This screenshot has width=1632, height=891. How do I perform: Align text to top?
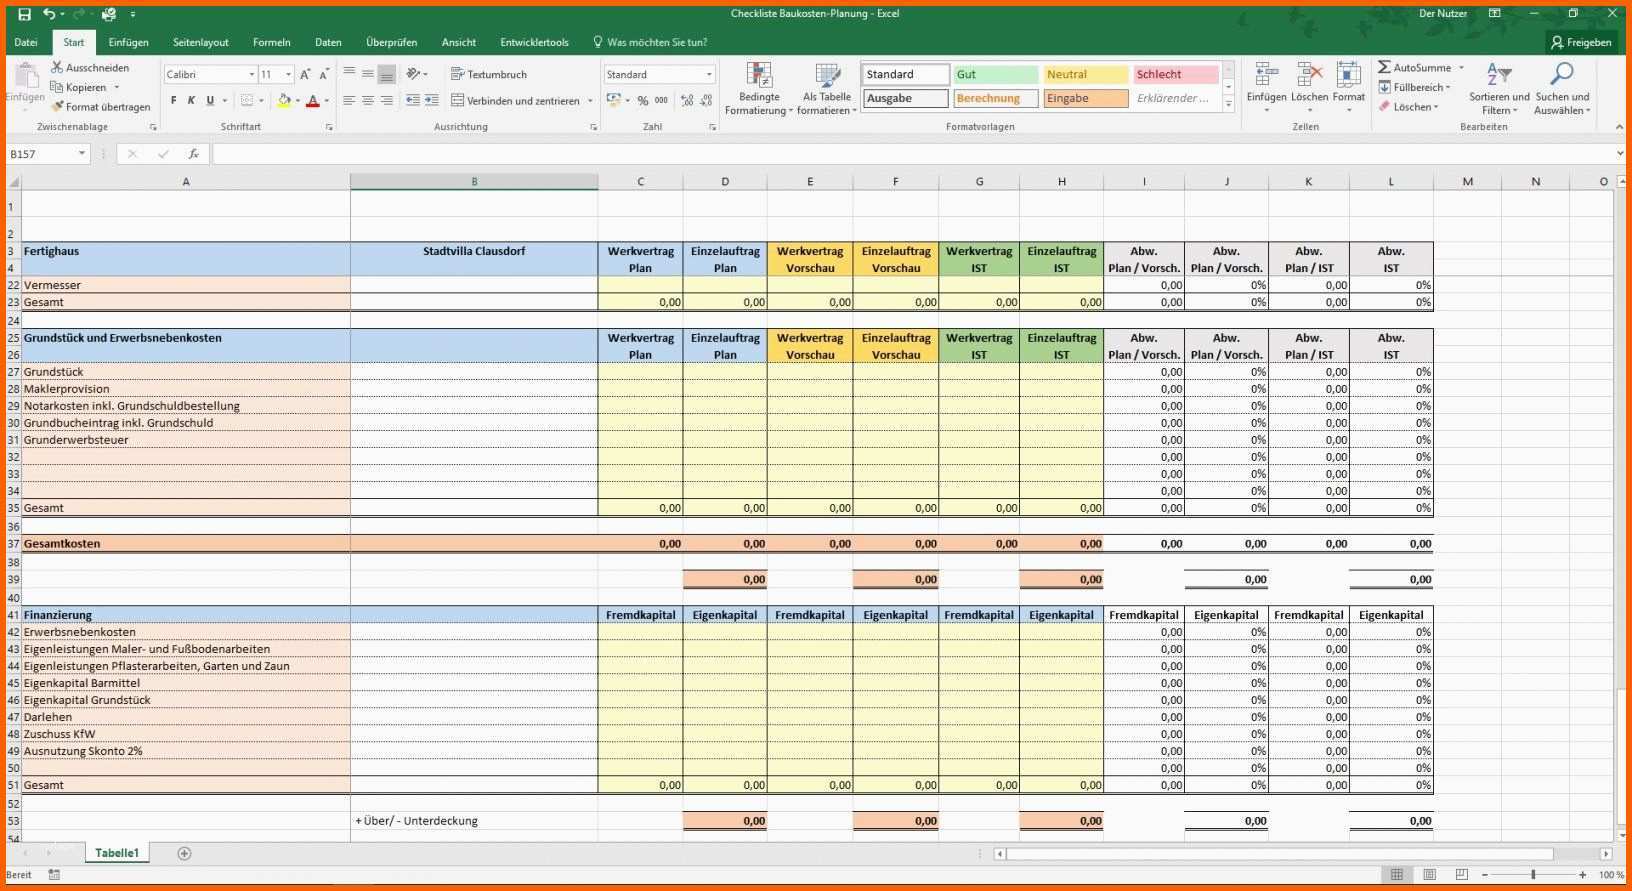349,73
